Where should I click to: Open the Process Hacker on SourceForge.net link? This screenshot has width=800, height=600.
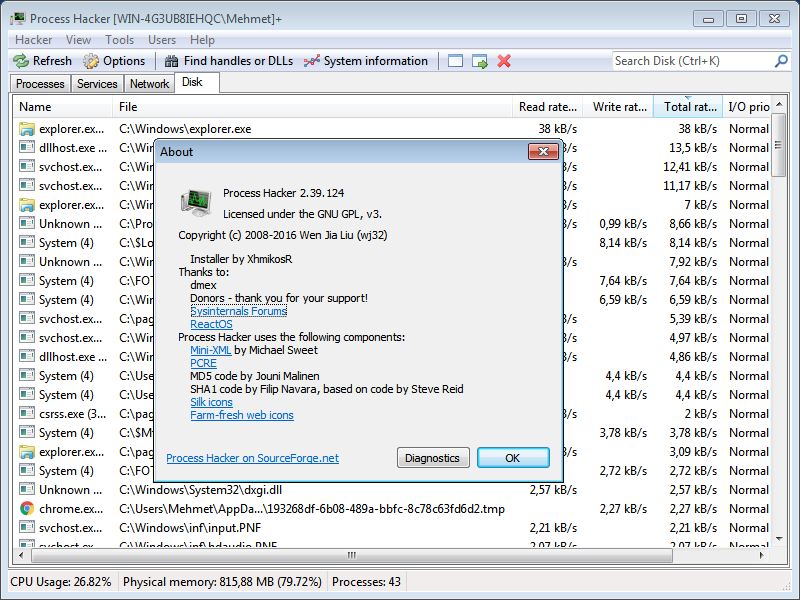[x=253, y=458]
